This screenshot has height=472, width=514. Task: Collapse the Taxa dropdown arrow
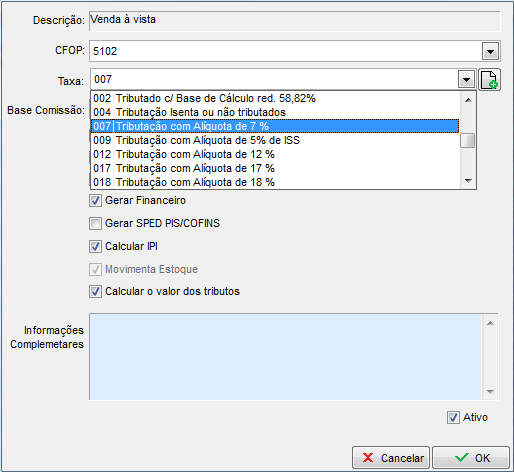coord(466,80)
